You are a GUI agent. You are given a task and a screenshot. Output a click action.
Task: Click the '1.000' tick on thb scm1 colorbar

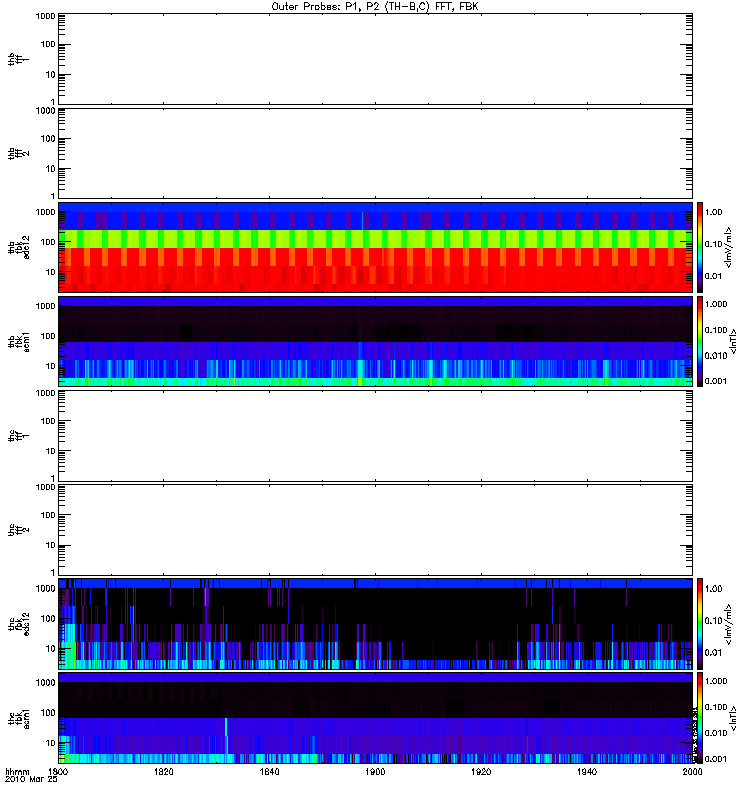coord(716,304)
